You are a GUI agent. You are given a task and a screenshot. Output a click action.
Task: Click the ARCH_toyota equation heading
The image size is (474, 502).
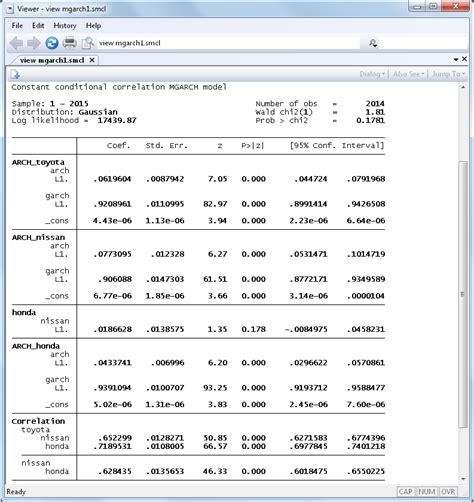pyautogui.click(x=38, y=162)
